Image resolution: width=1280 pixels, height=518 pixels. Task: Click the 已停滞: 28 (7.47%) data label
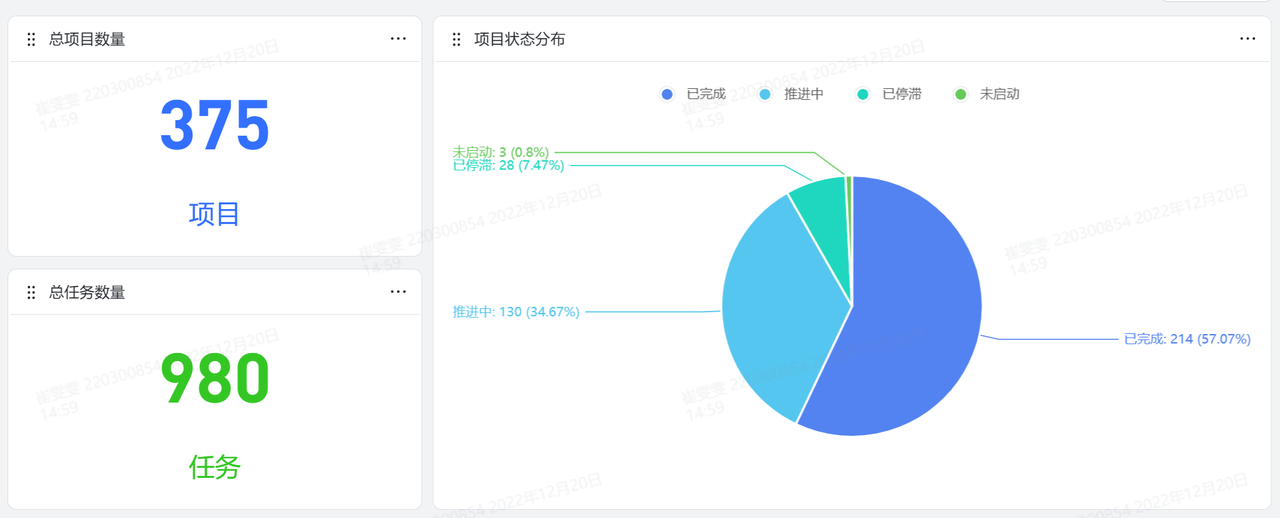[x=508, y=165]
